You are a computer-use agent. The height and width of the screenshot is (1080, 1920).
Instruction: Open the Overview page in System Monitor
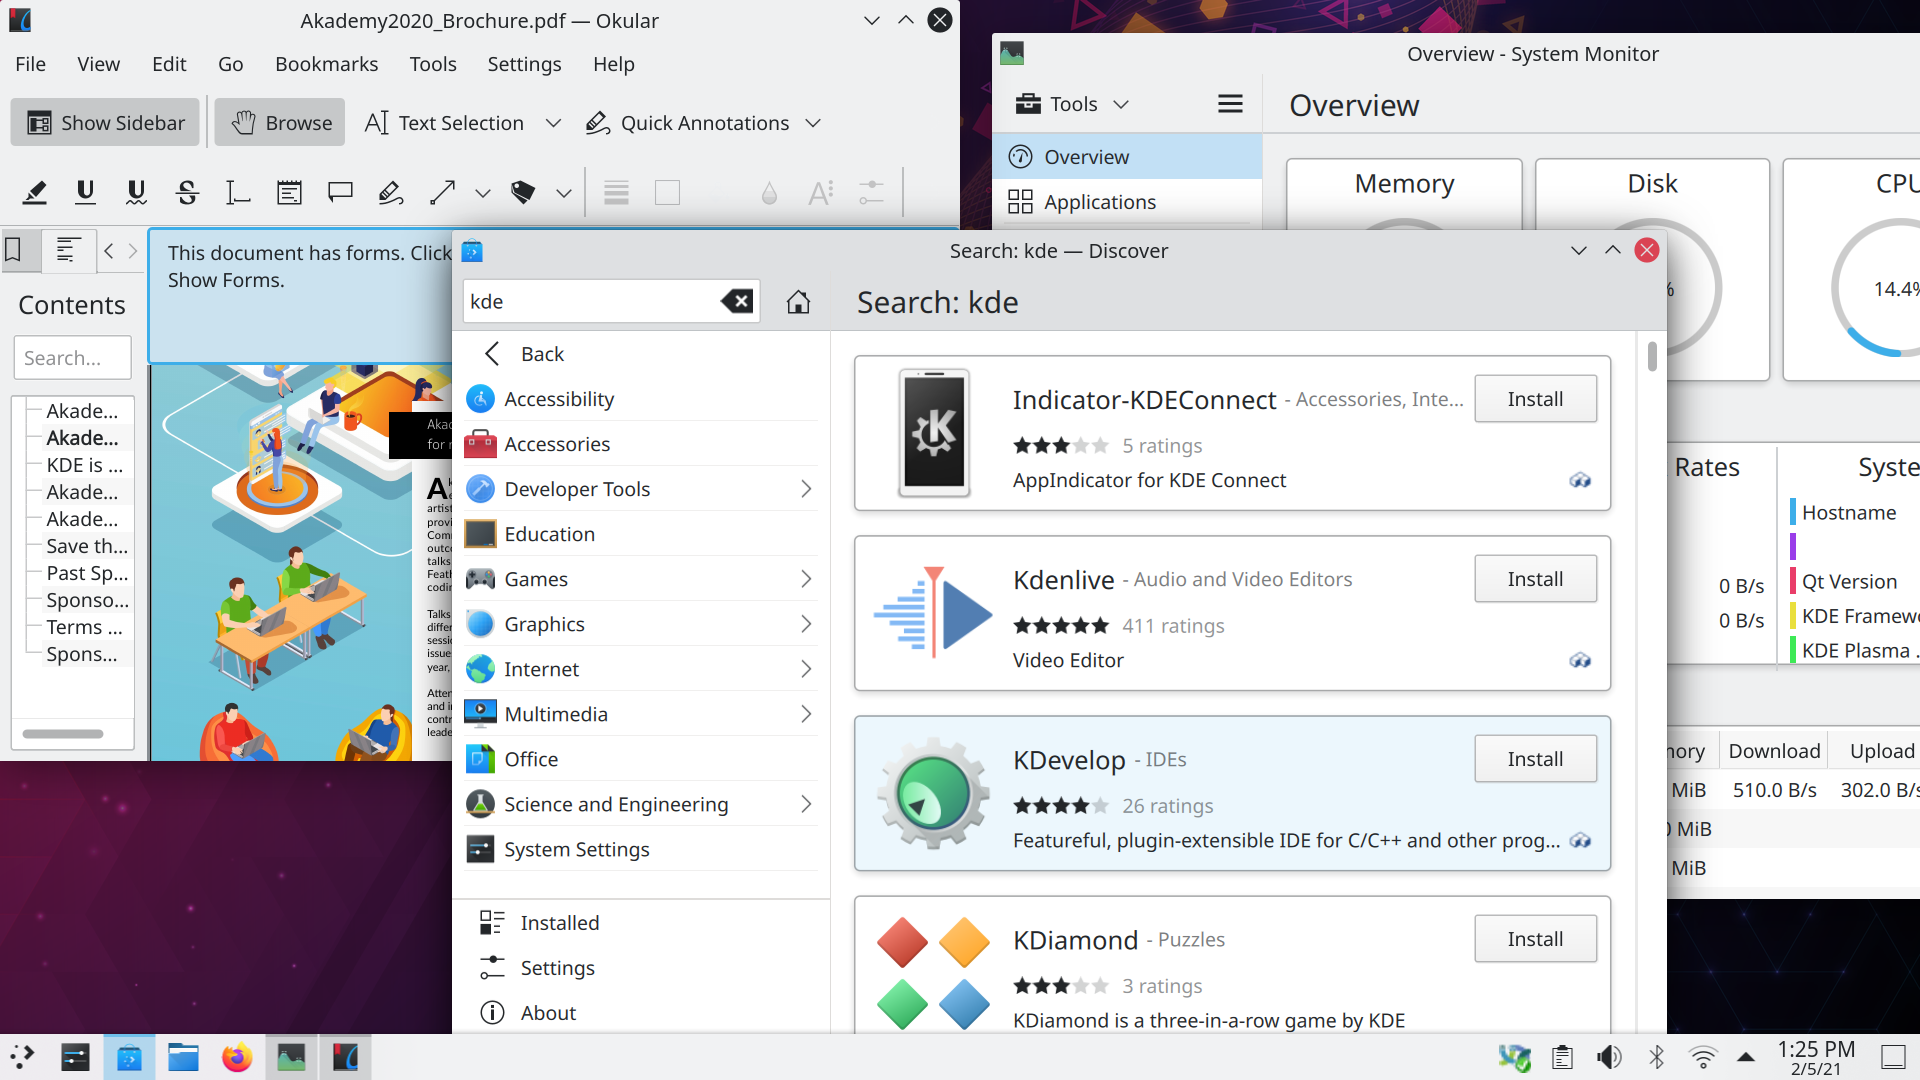[x=1128, y=157]
